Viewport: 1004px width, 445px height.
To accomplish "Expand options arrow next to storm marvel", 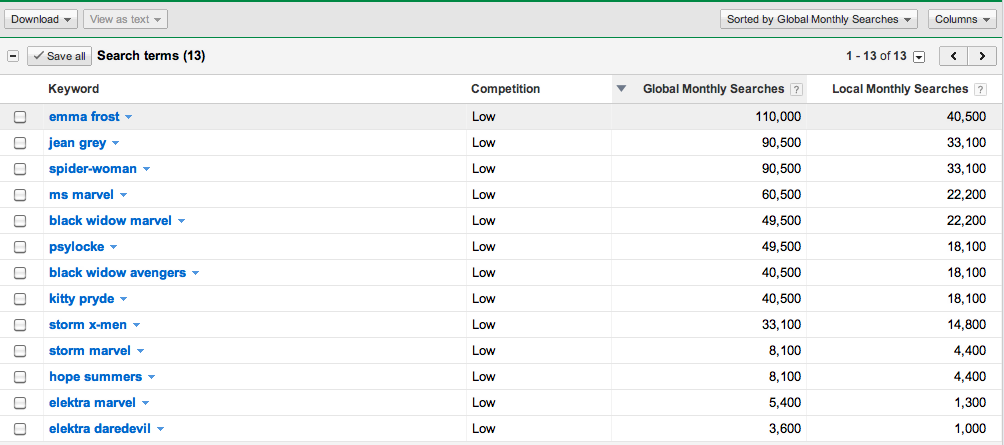I will coord(140,352).
